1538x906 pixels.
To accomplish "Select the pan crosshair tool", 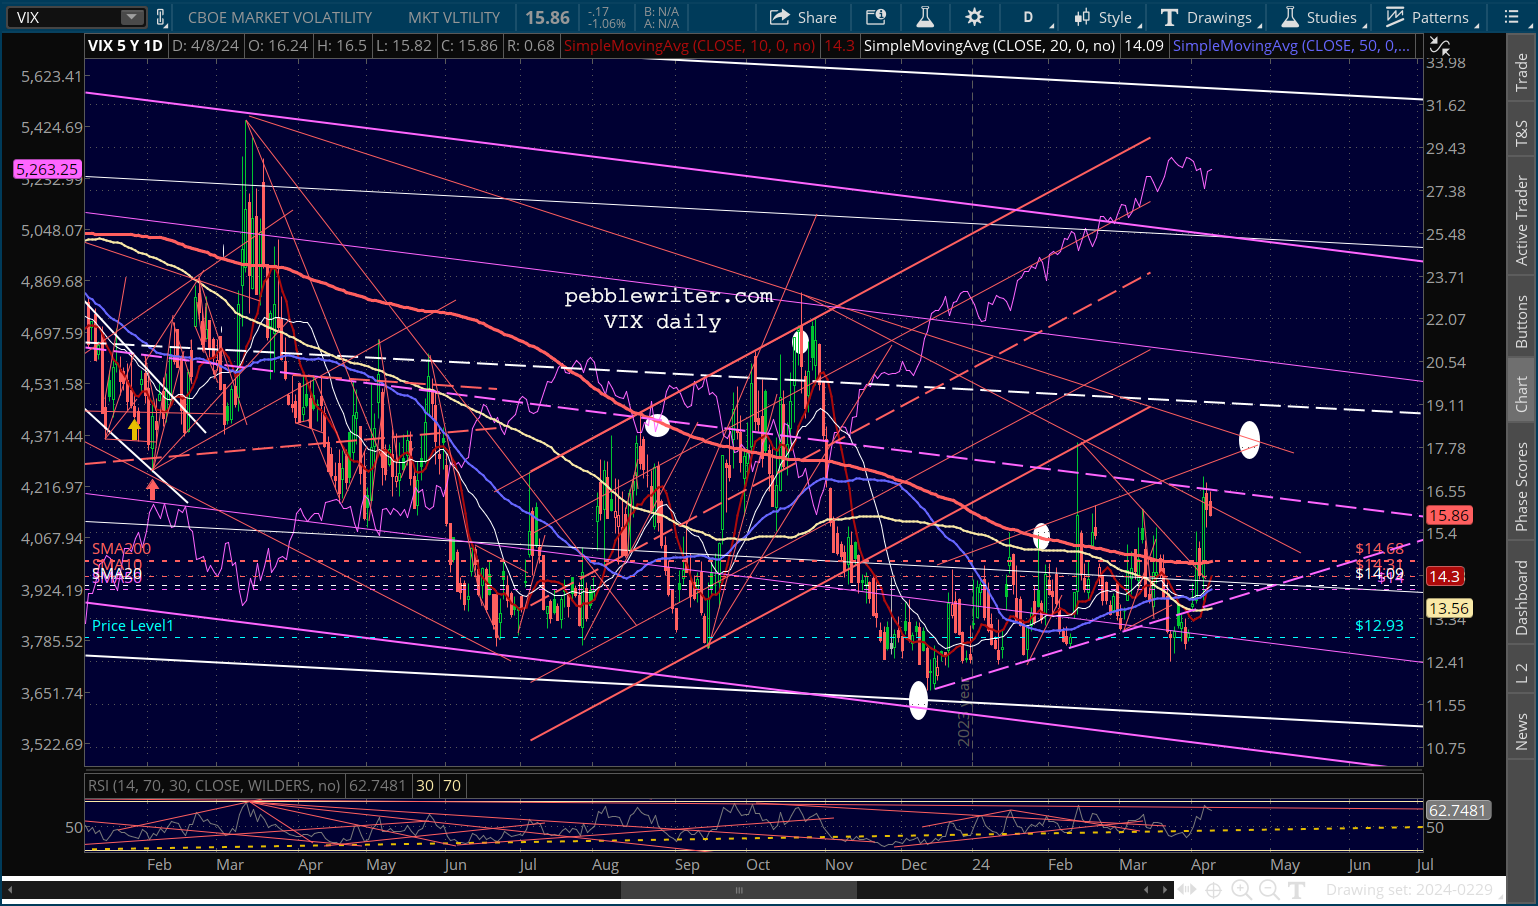I will 1213,889.
